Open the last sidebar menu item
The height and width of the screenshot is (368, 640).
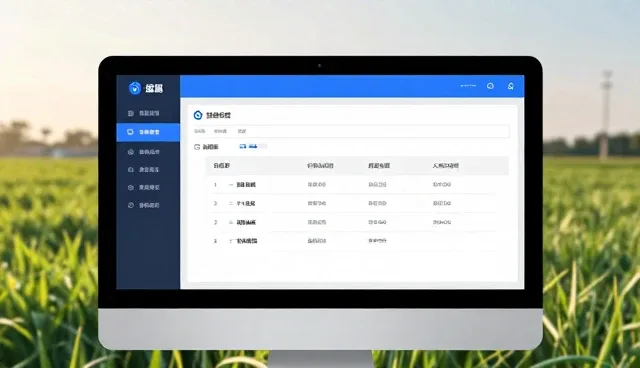point(148,205)
